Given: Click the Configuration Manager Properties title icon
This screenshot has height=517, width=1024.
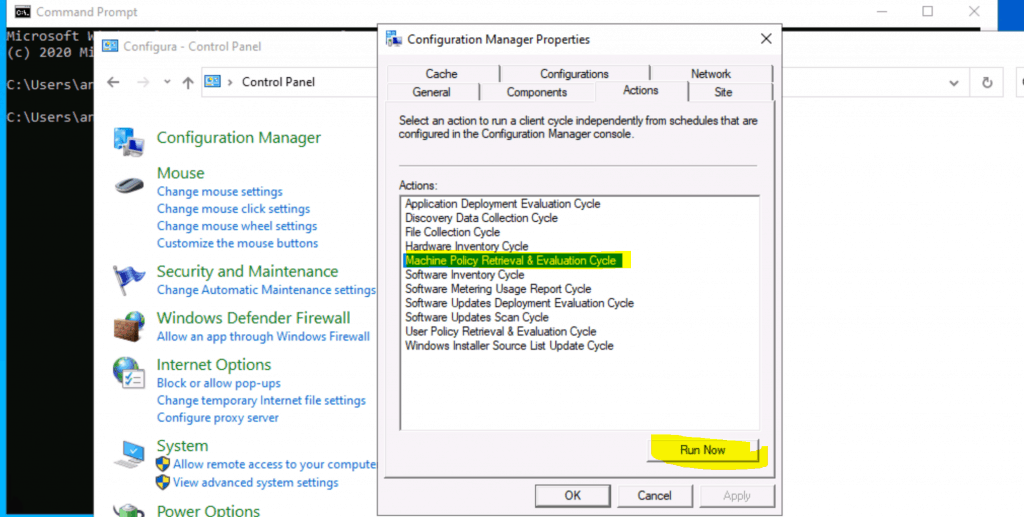Looking at the screenshot, I should [393, 39].
